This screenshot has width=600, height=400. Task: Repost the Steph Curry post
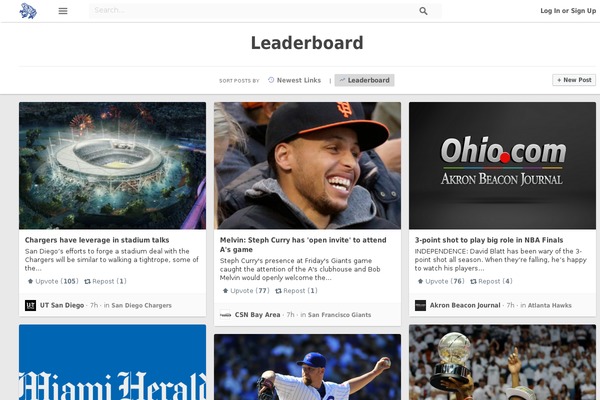point(297,291)
